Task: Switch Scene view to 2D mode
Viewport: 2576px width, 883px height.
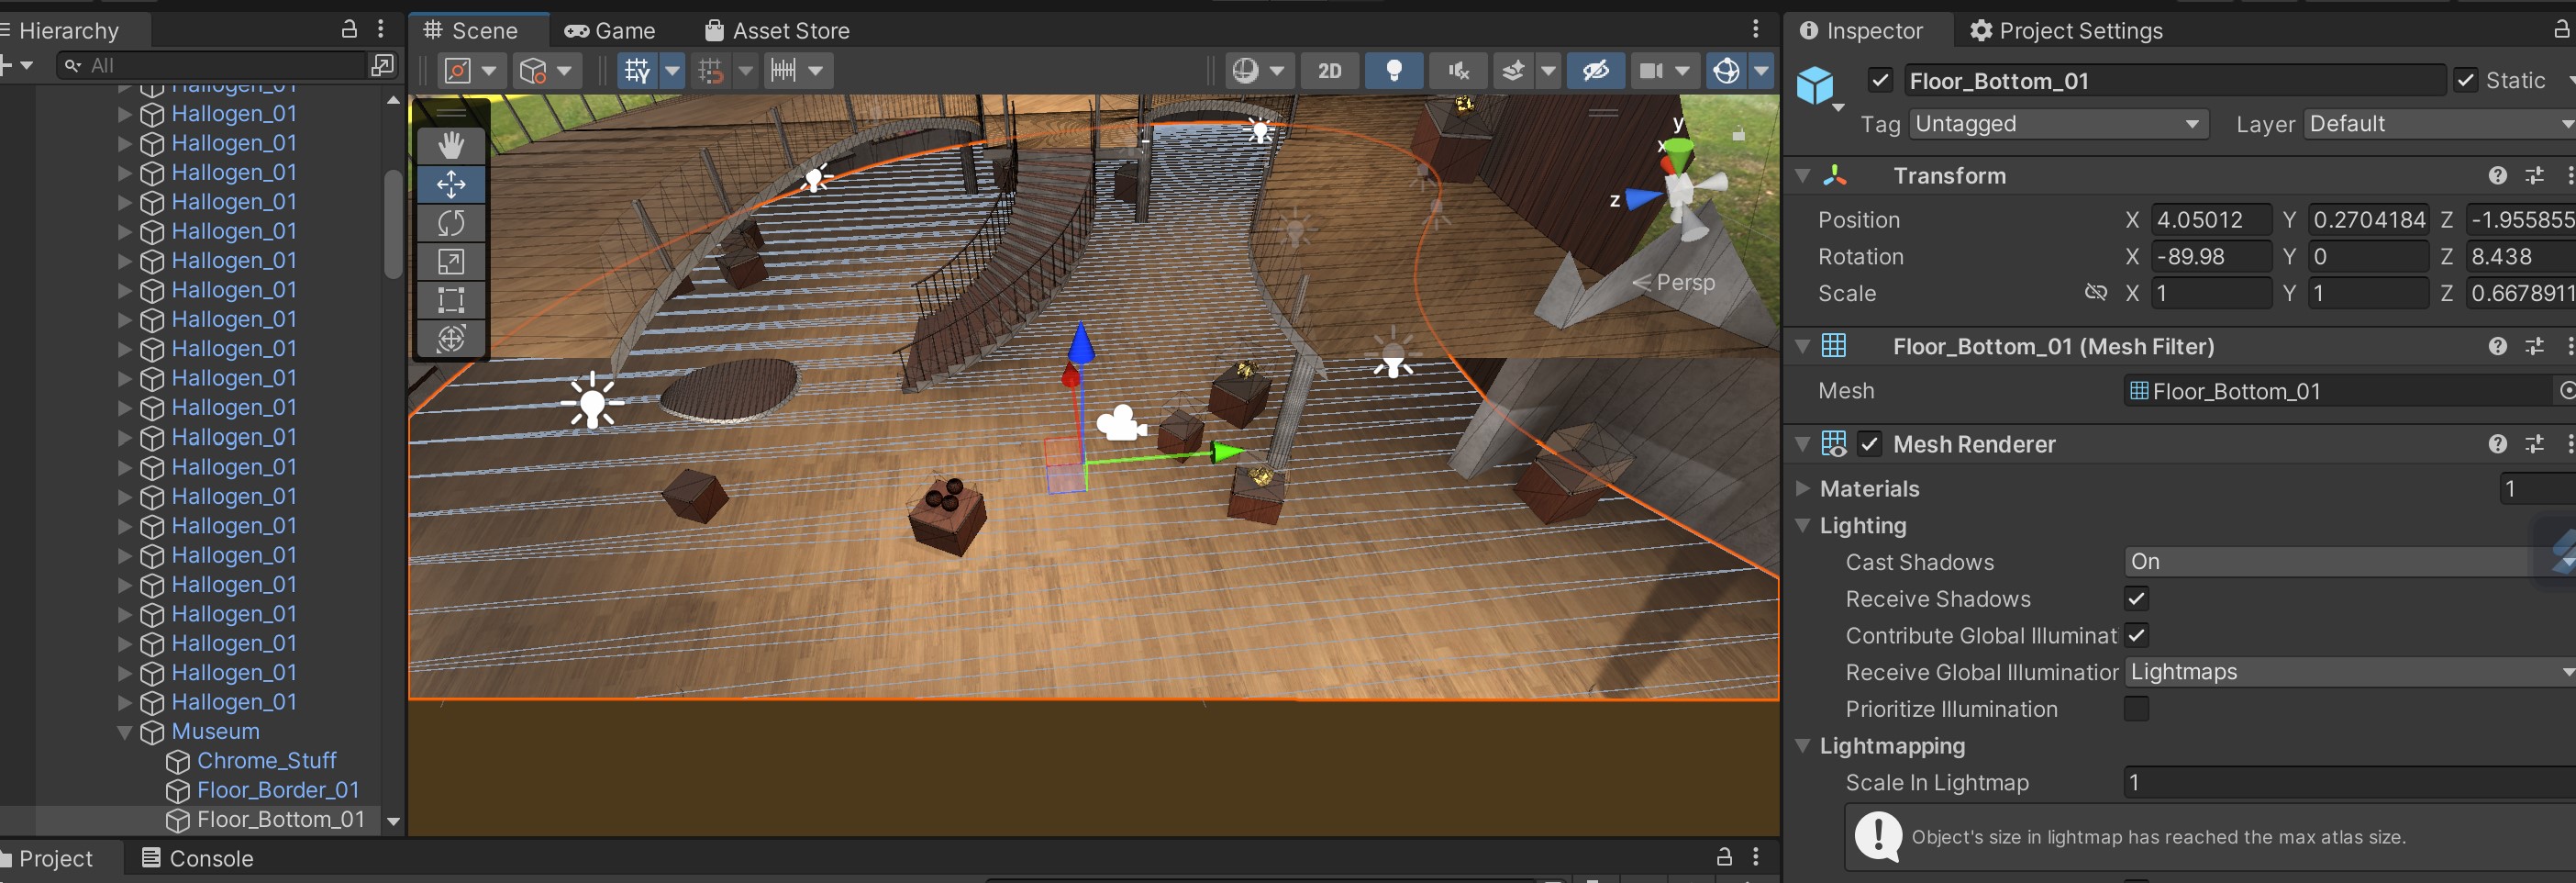Action: tap(1329, 70)
